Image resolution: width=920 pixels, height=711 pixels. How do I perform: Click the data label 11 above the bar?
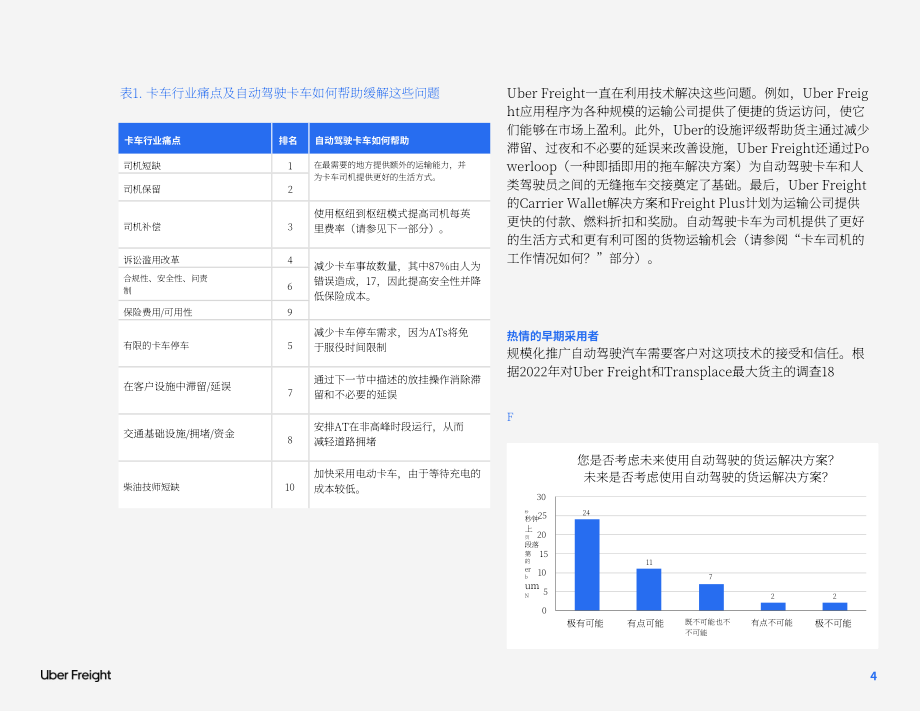tap(649, 562)
